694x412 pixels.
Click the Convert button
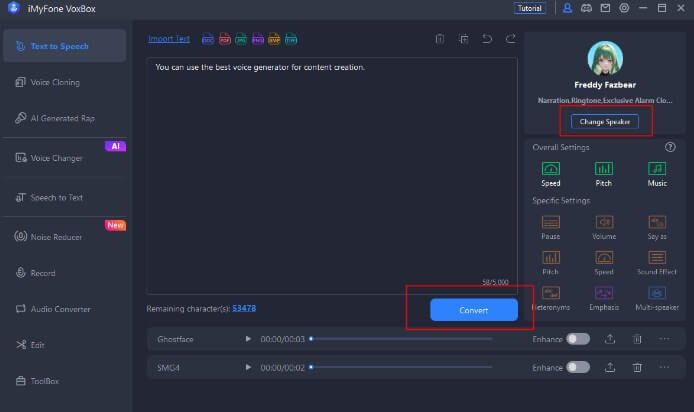(x=474, y=310)
